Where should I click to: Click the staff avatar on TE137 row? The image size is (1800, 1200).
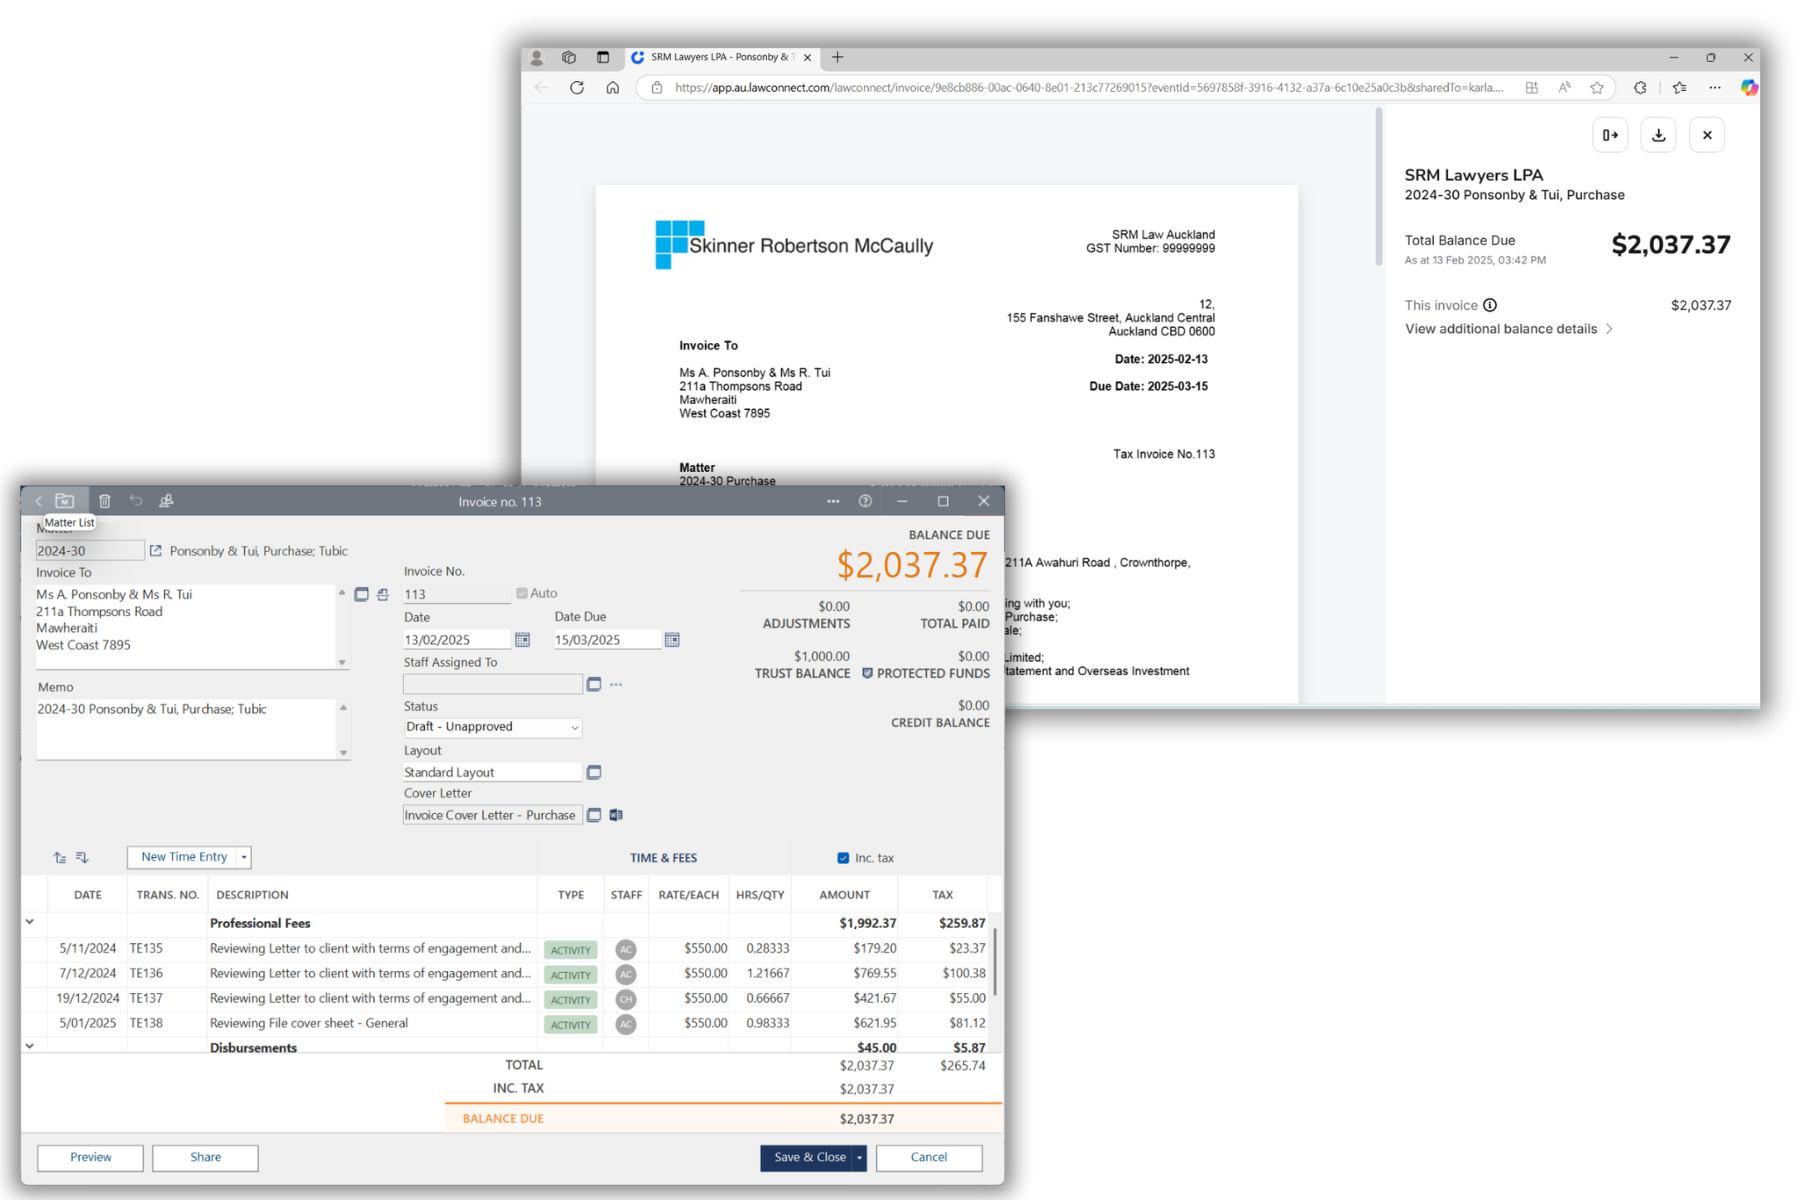tap(626, 999)
